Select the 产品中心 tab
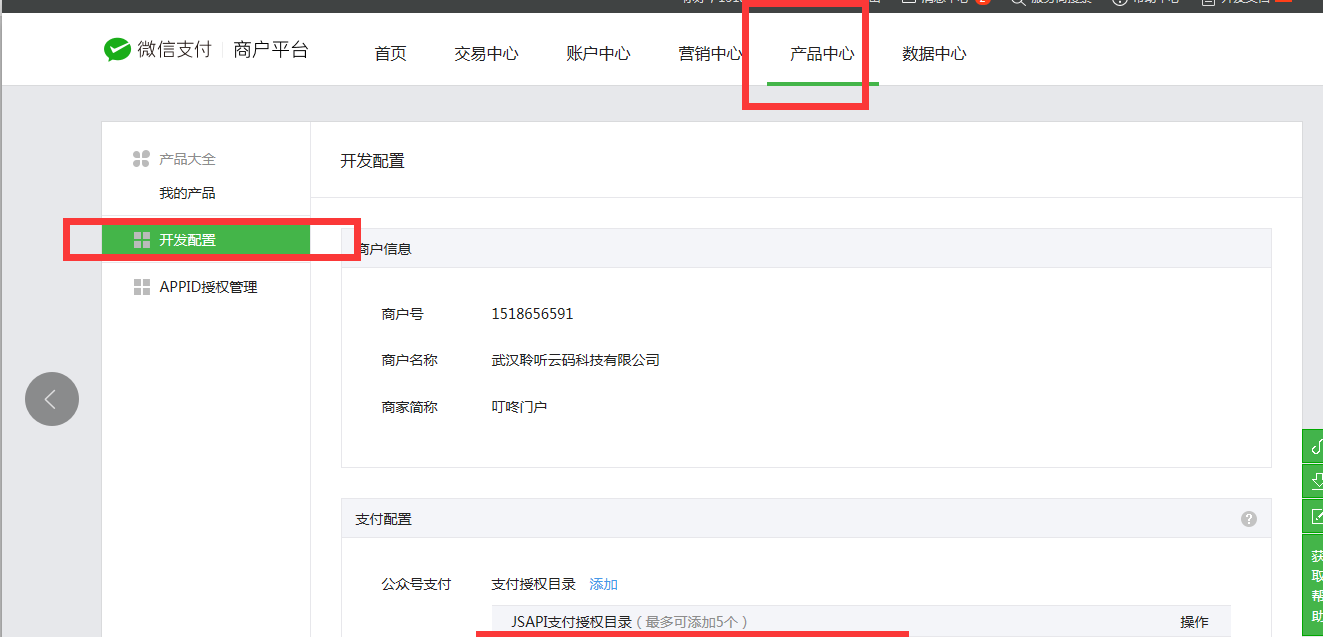1323x637 pixels. click(x=822, y=54)
